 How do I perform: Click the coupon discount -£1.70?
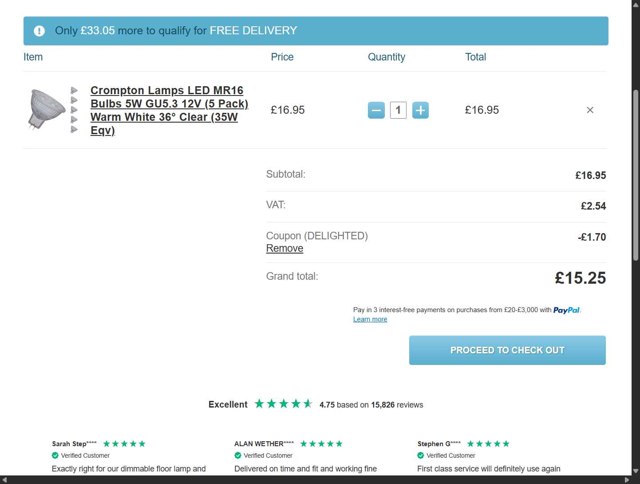(x=591, y=237)
